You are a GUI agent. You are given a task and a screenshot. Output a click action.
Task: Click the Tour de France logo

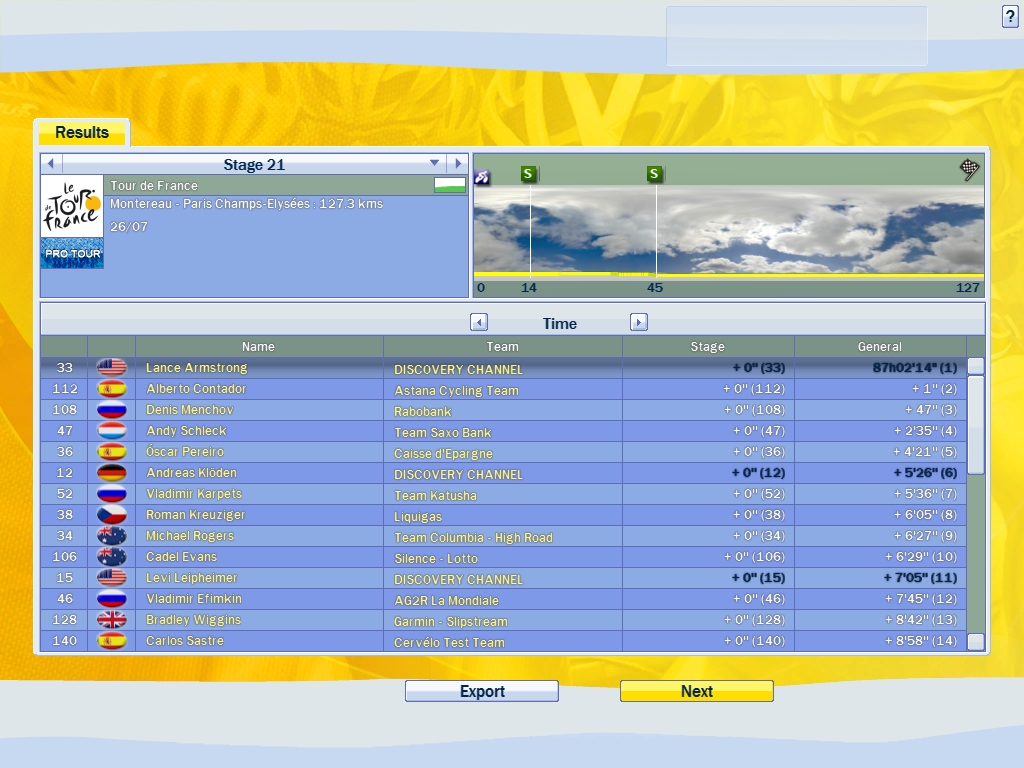tap(72, 207)
